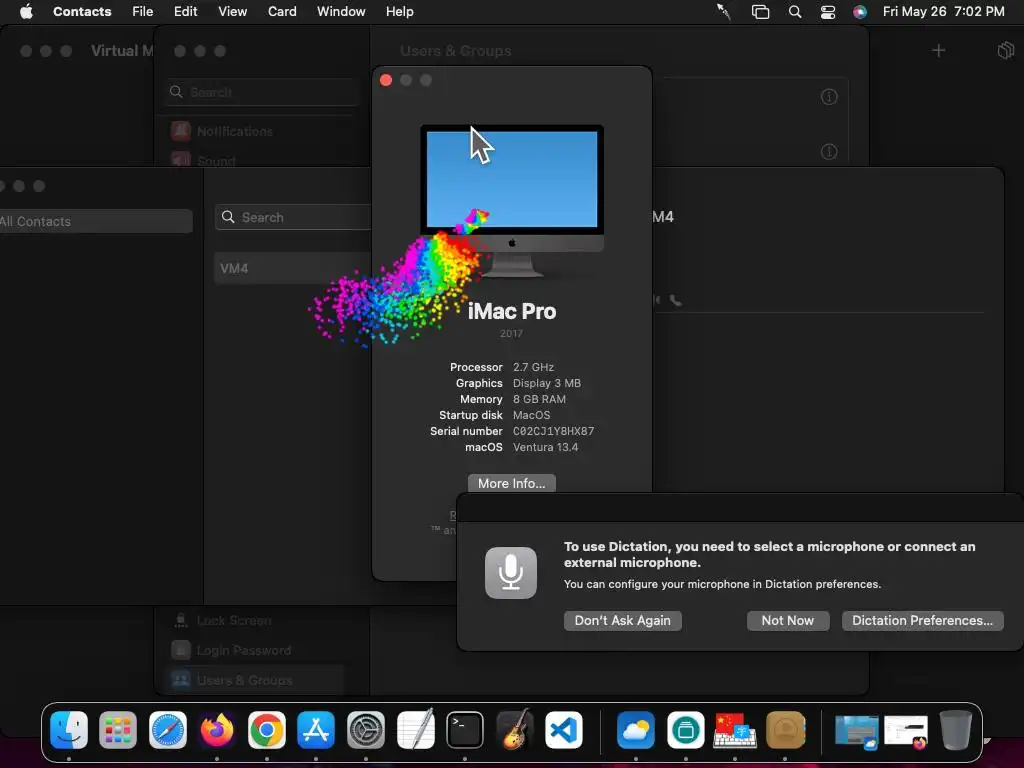Click the iMac Pro model name text
This screenshot has width=1024, height=768.
(x=512, y=312)
